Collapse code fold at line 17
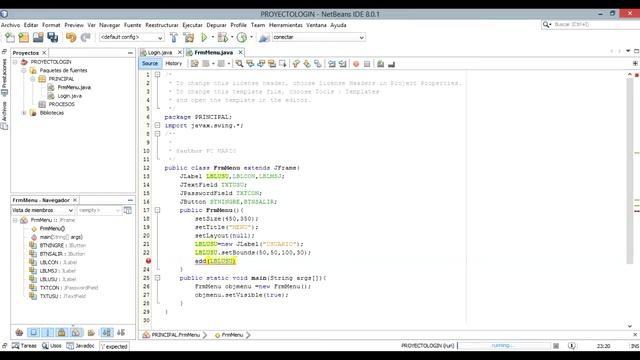The width and height of the screenshot is (640, 360). coord(157,210)
